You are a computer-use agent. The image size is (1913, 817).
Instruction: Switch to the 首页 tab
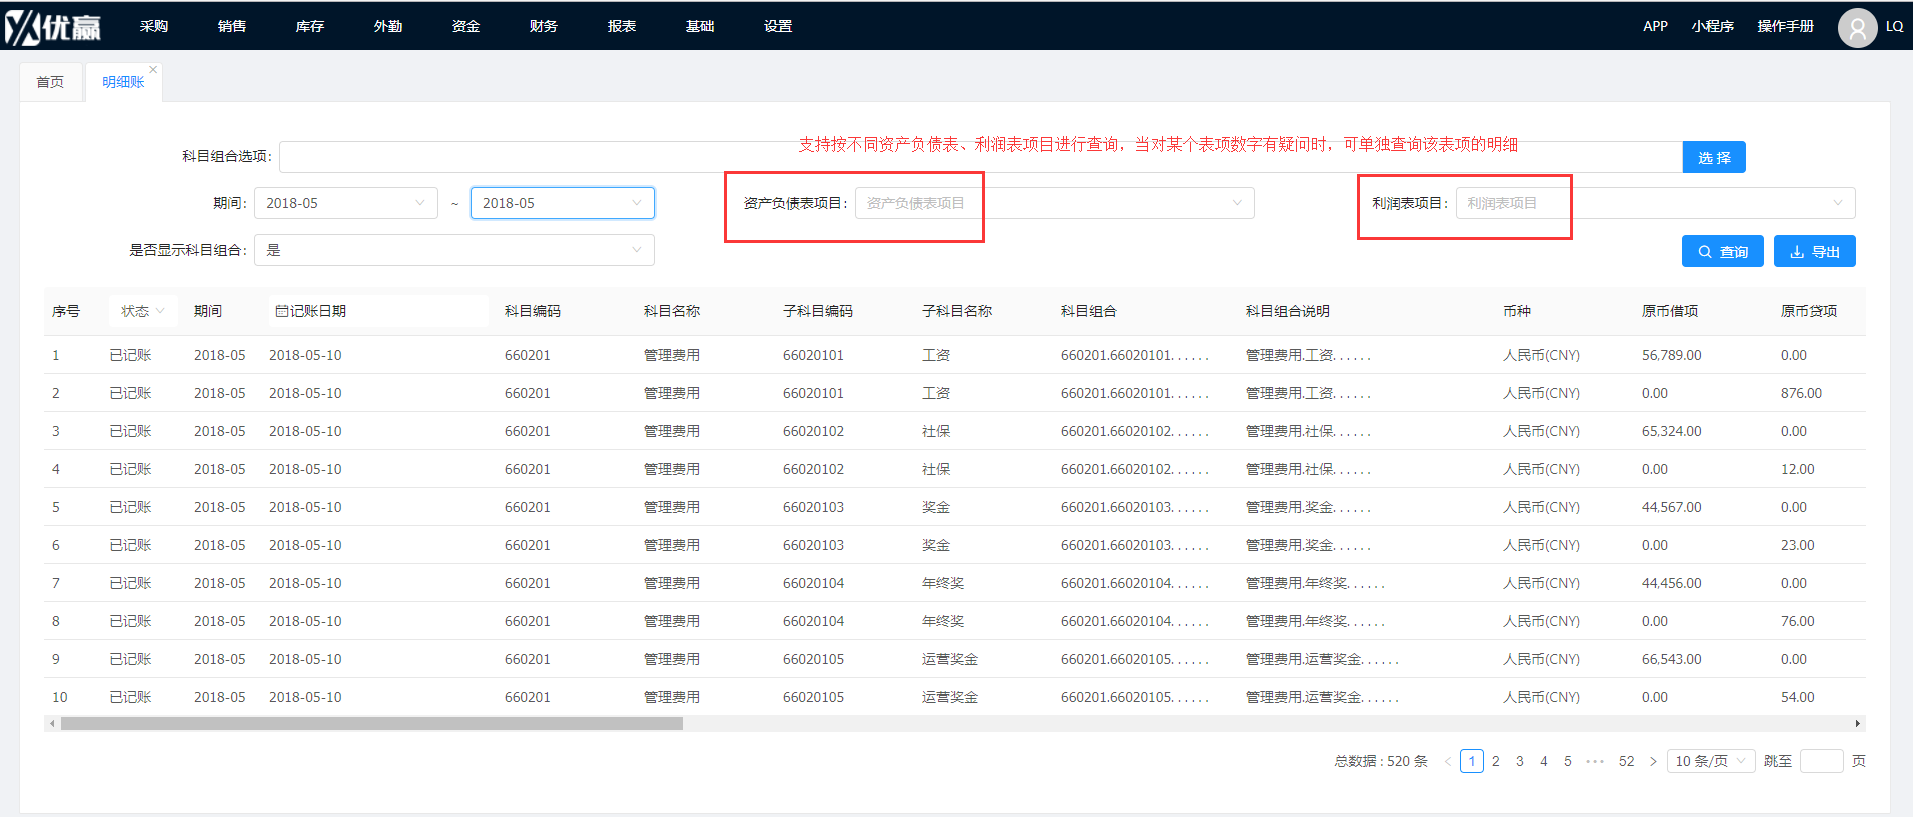50,82
